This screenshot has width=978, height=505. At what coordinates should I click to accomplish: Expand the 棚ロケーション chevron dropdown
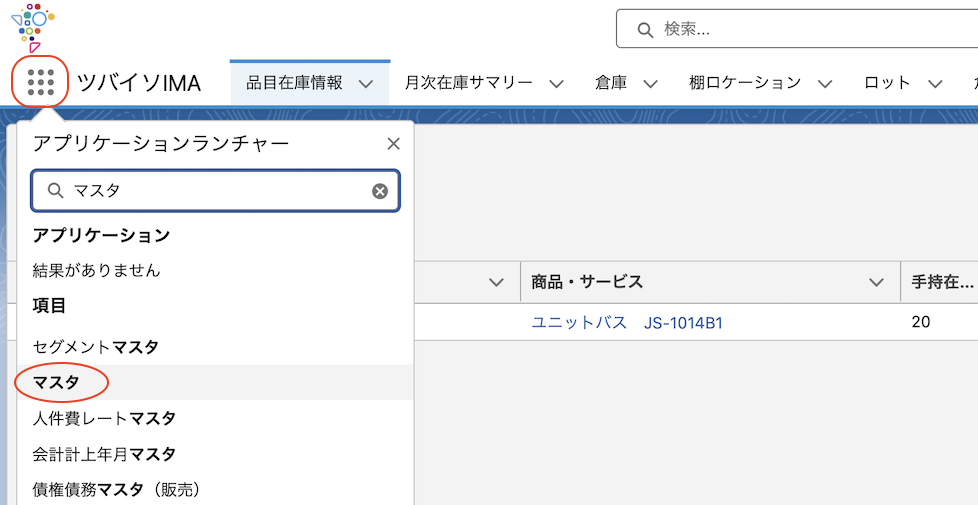[x=825, y=84]
